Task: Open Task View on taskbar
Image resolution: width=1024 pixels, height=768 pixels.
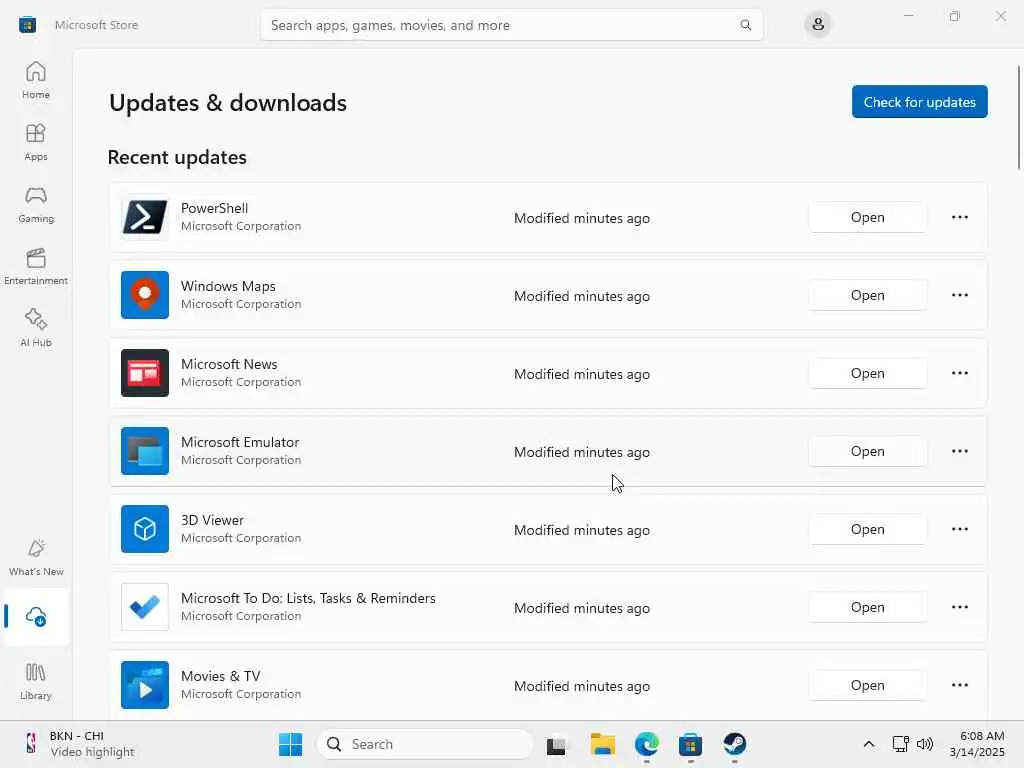Action: click(556, 744)
